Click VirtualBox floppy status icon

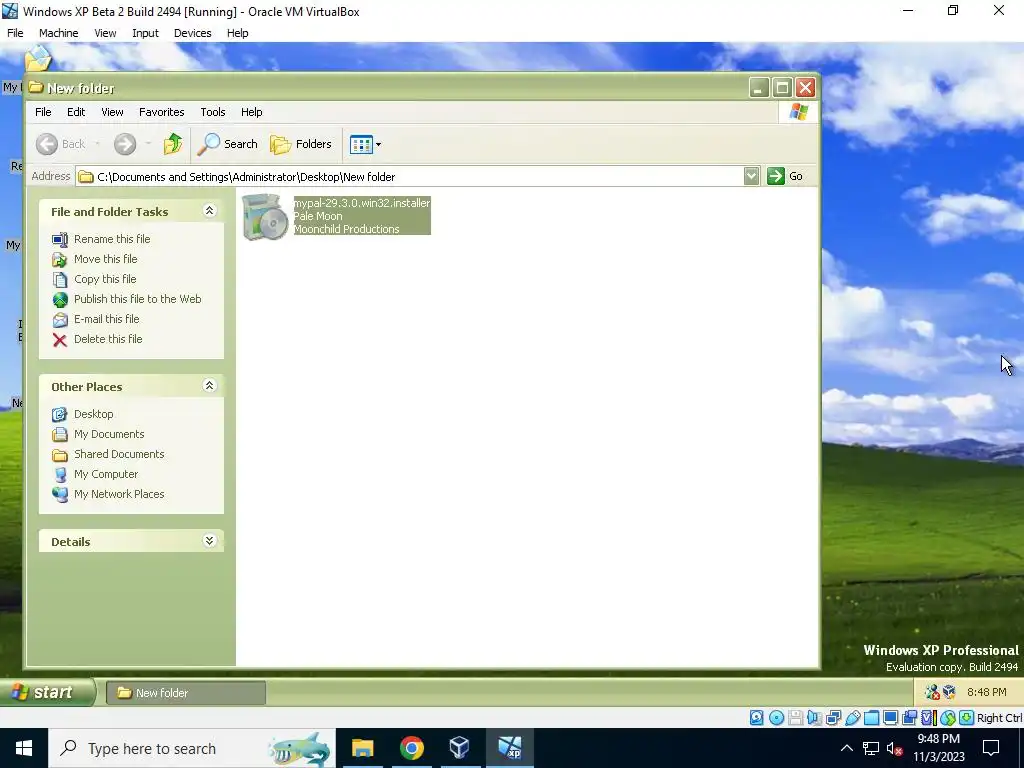[795, 718]
